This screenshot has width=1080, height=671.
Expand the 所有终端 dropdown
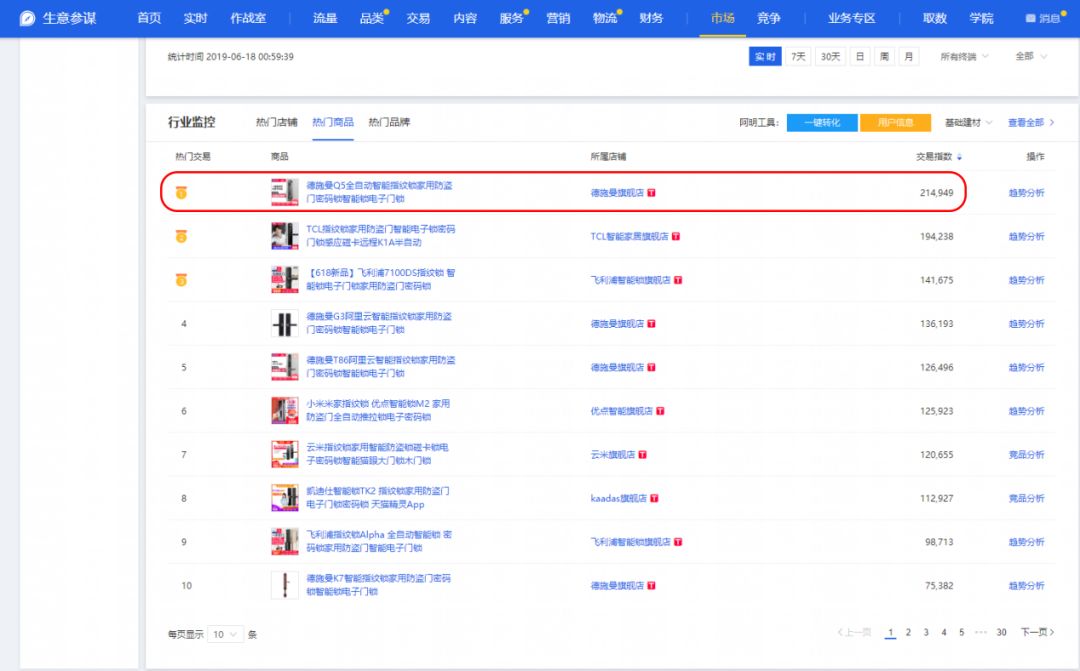(964, 57)
